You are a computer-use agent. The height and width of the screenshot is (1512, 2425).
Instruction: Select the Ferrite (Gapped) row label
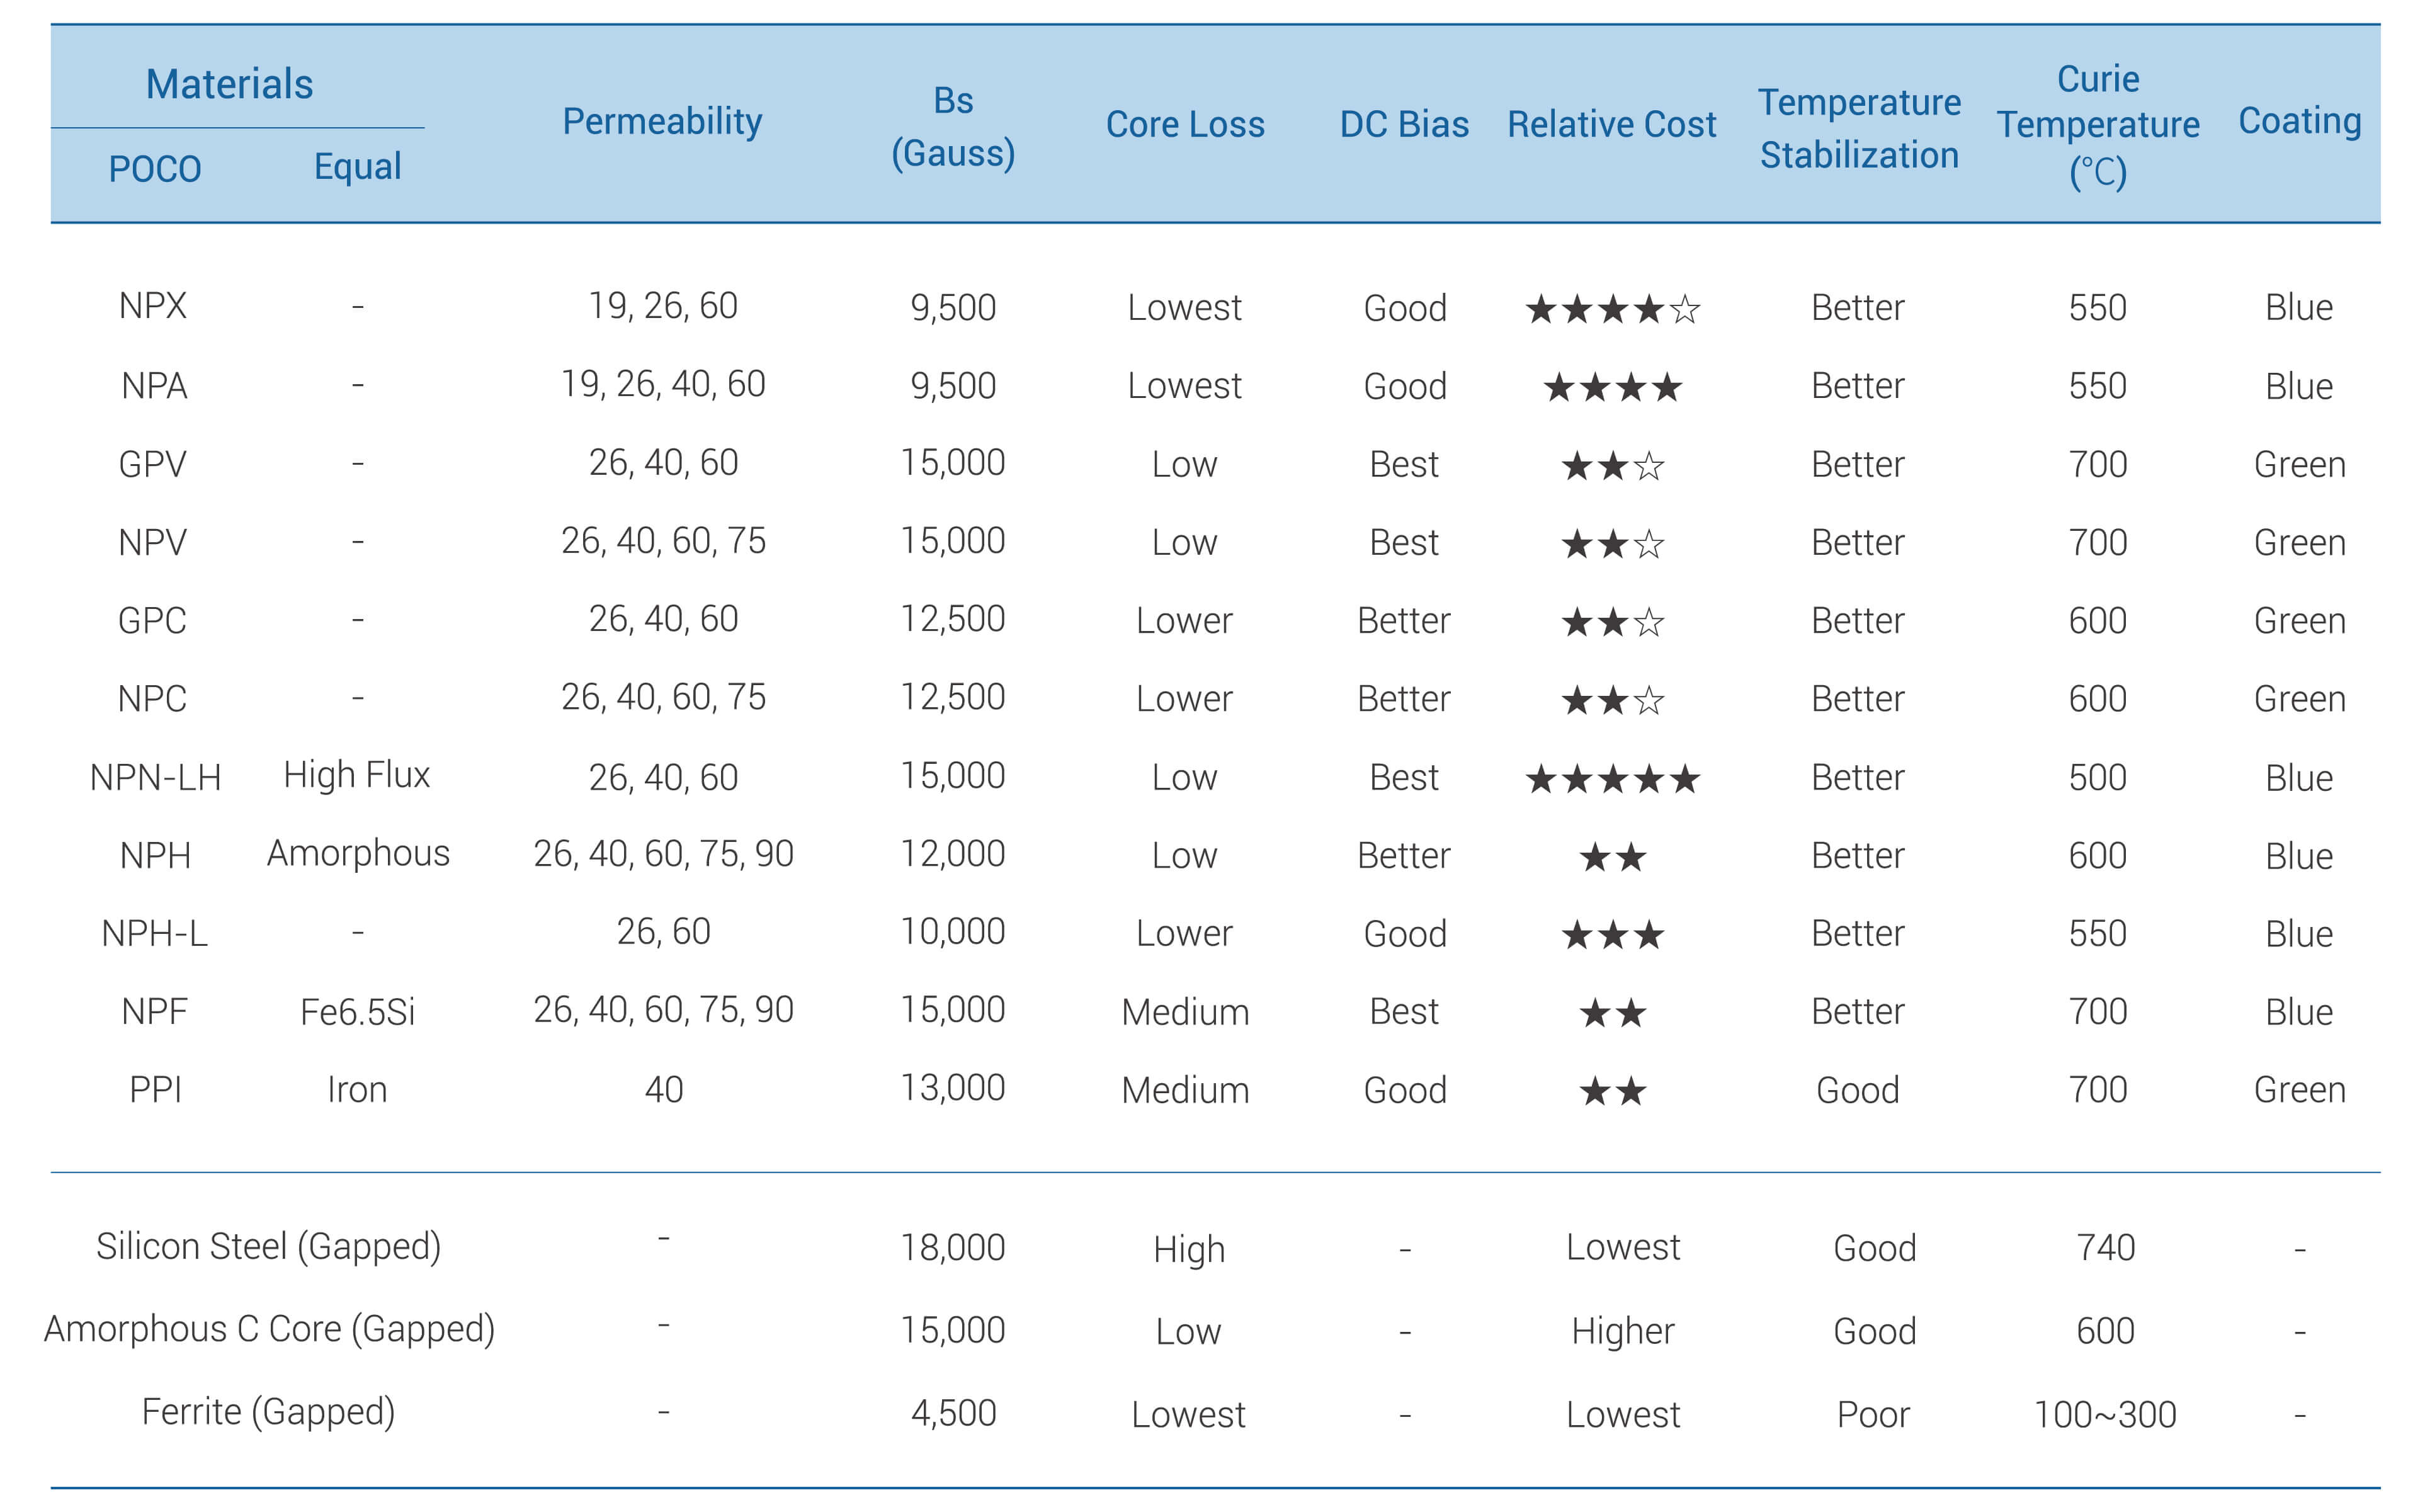coord(268,1411)
